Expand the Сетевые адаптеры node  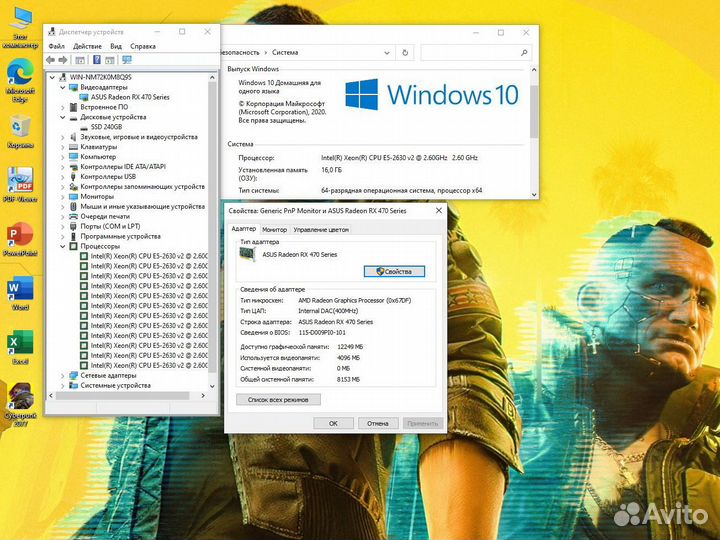tap(62, 375)
